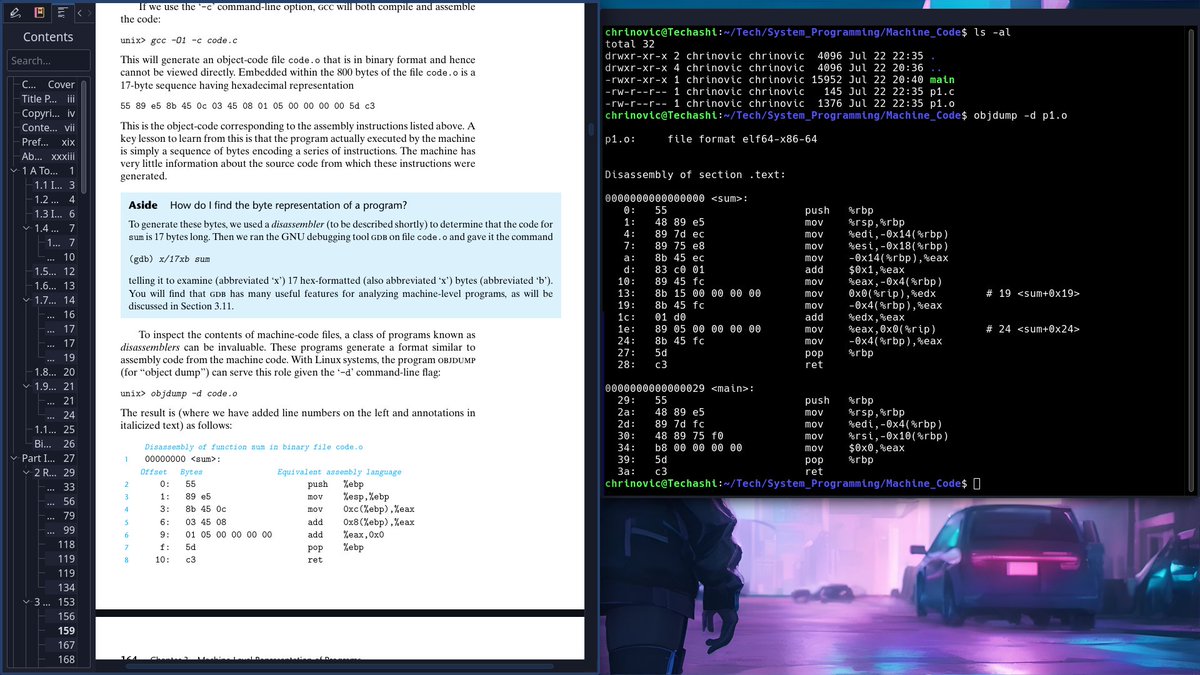1200x675 pixels.
Task: Switch to the contents outline tab icon
Action: point(62,13)
